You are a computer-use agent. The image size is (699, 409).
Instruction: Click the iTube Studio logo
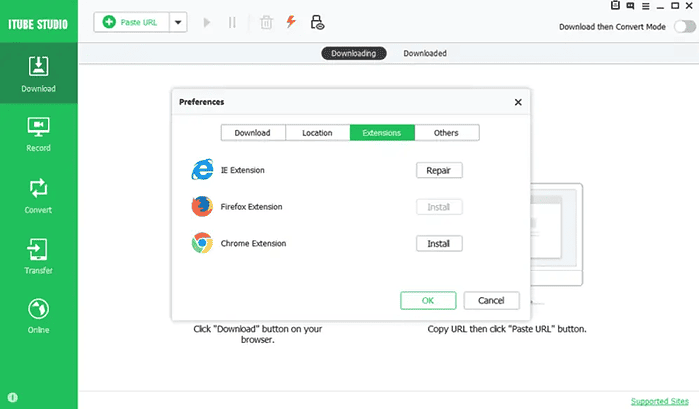click(x=38, y=24)
